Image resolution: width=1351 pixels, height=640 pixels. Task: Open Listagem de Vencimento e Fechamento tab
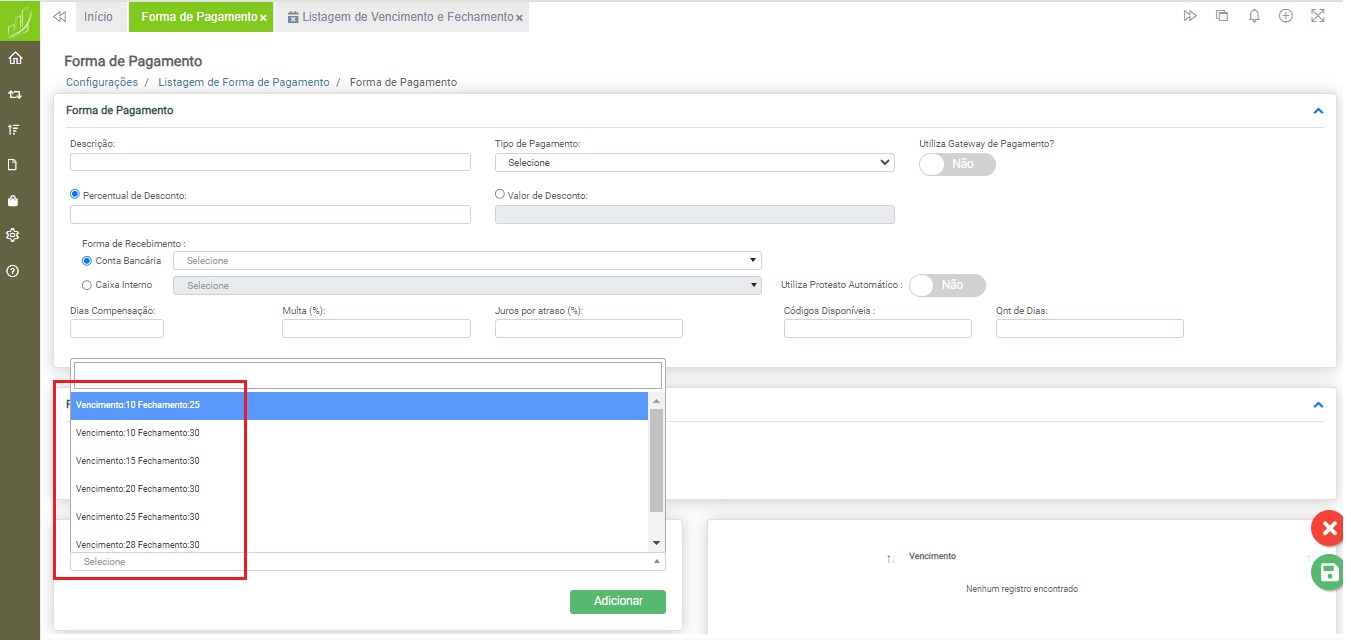399,18
